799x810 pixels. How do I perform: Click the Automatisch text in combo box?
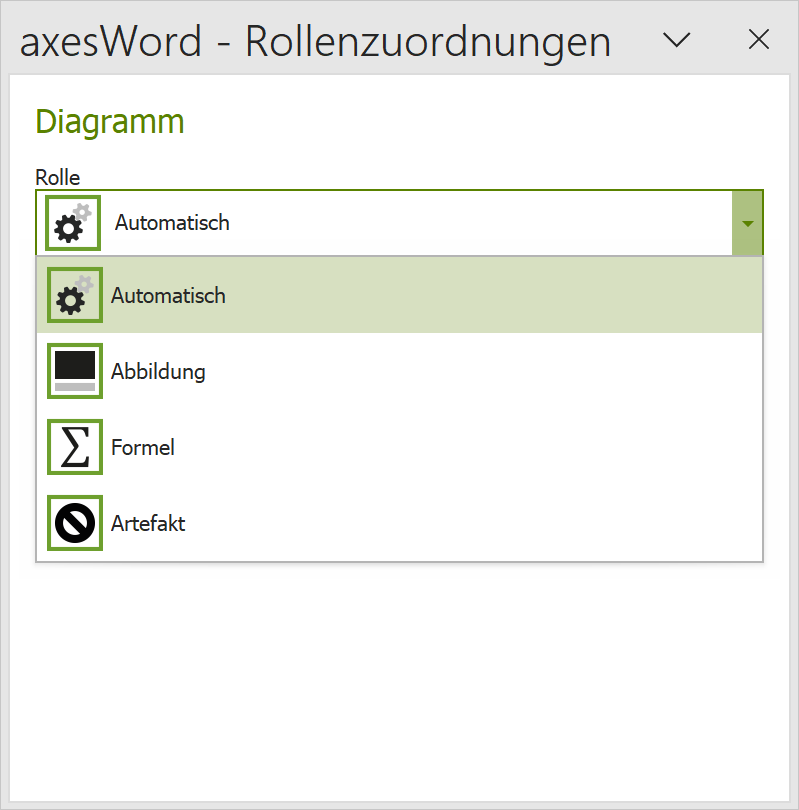tap(172, 223)
